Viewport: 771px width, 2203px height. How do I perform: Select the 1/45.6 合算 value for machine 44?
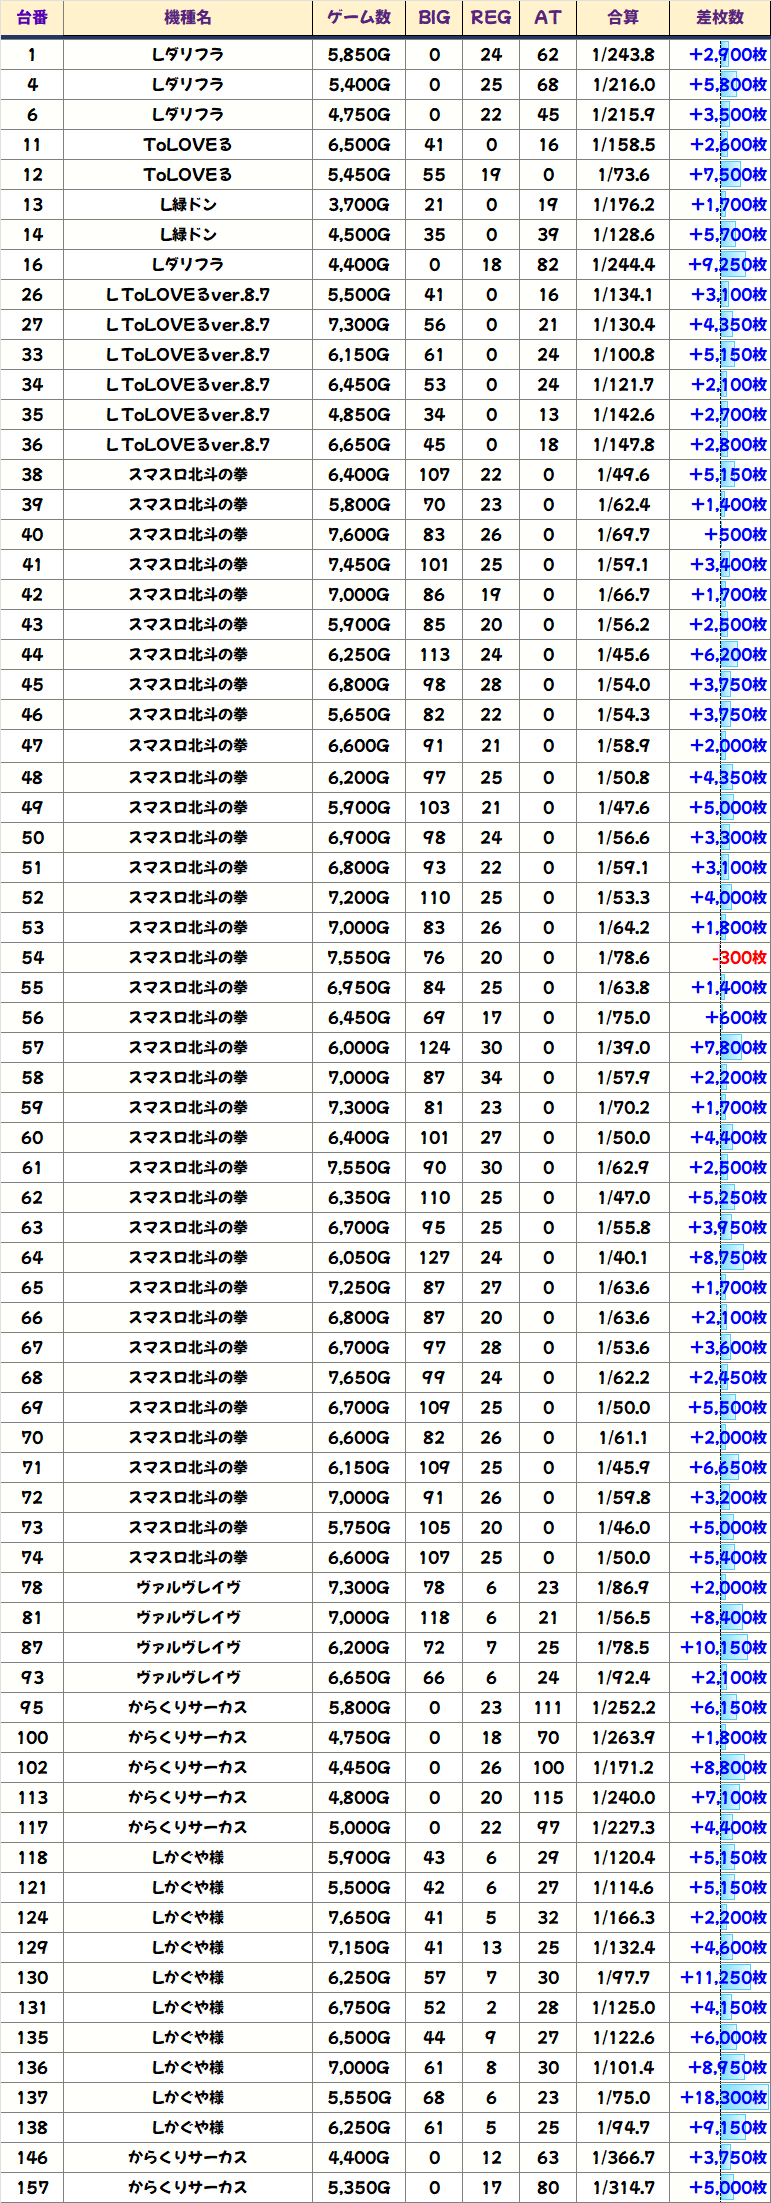624,654
